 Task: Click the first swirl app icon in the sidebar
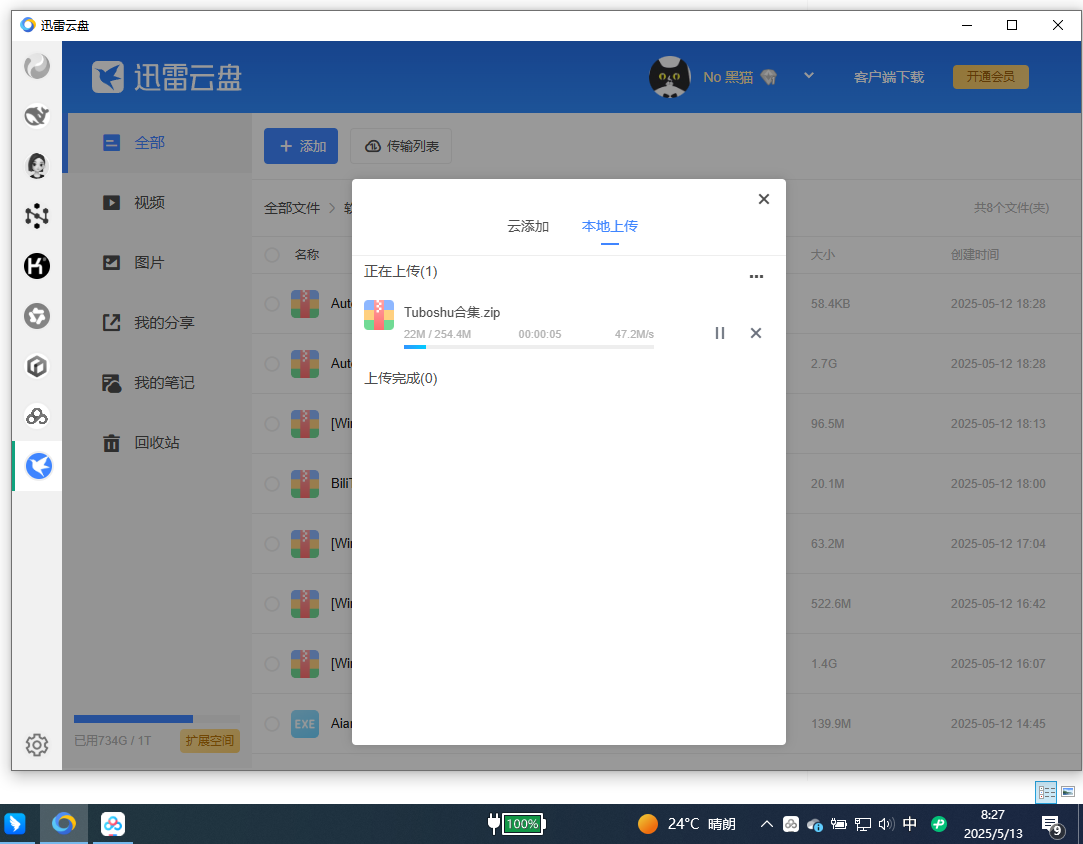point(37,66)
